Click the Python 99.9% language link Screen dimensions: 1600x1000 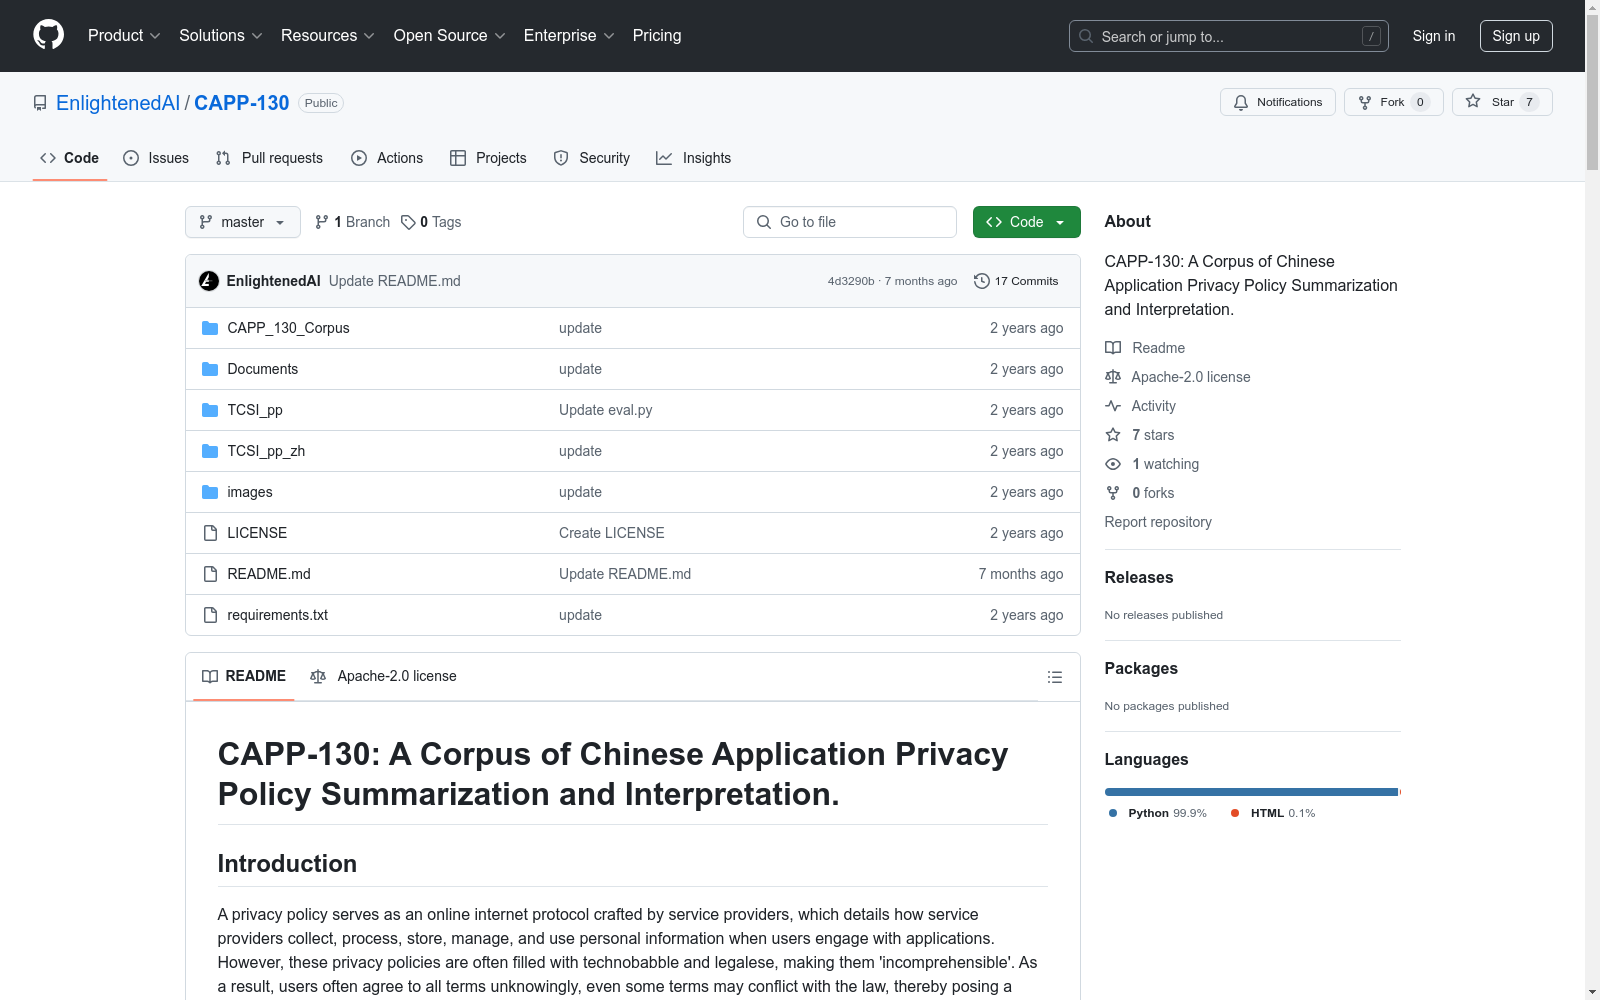click(x=1158, y=813)
